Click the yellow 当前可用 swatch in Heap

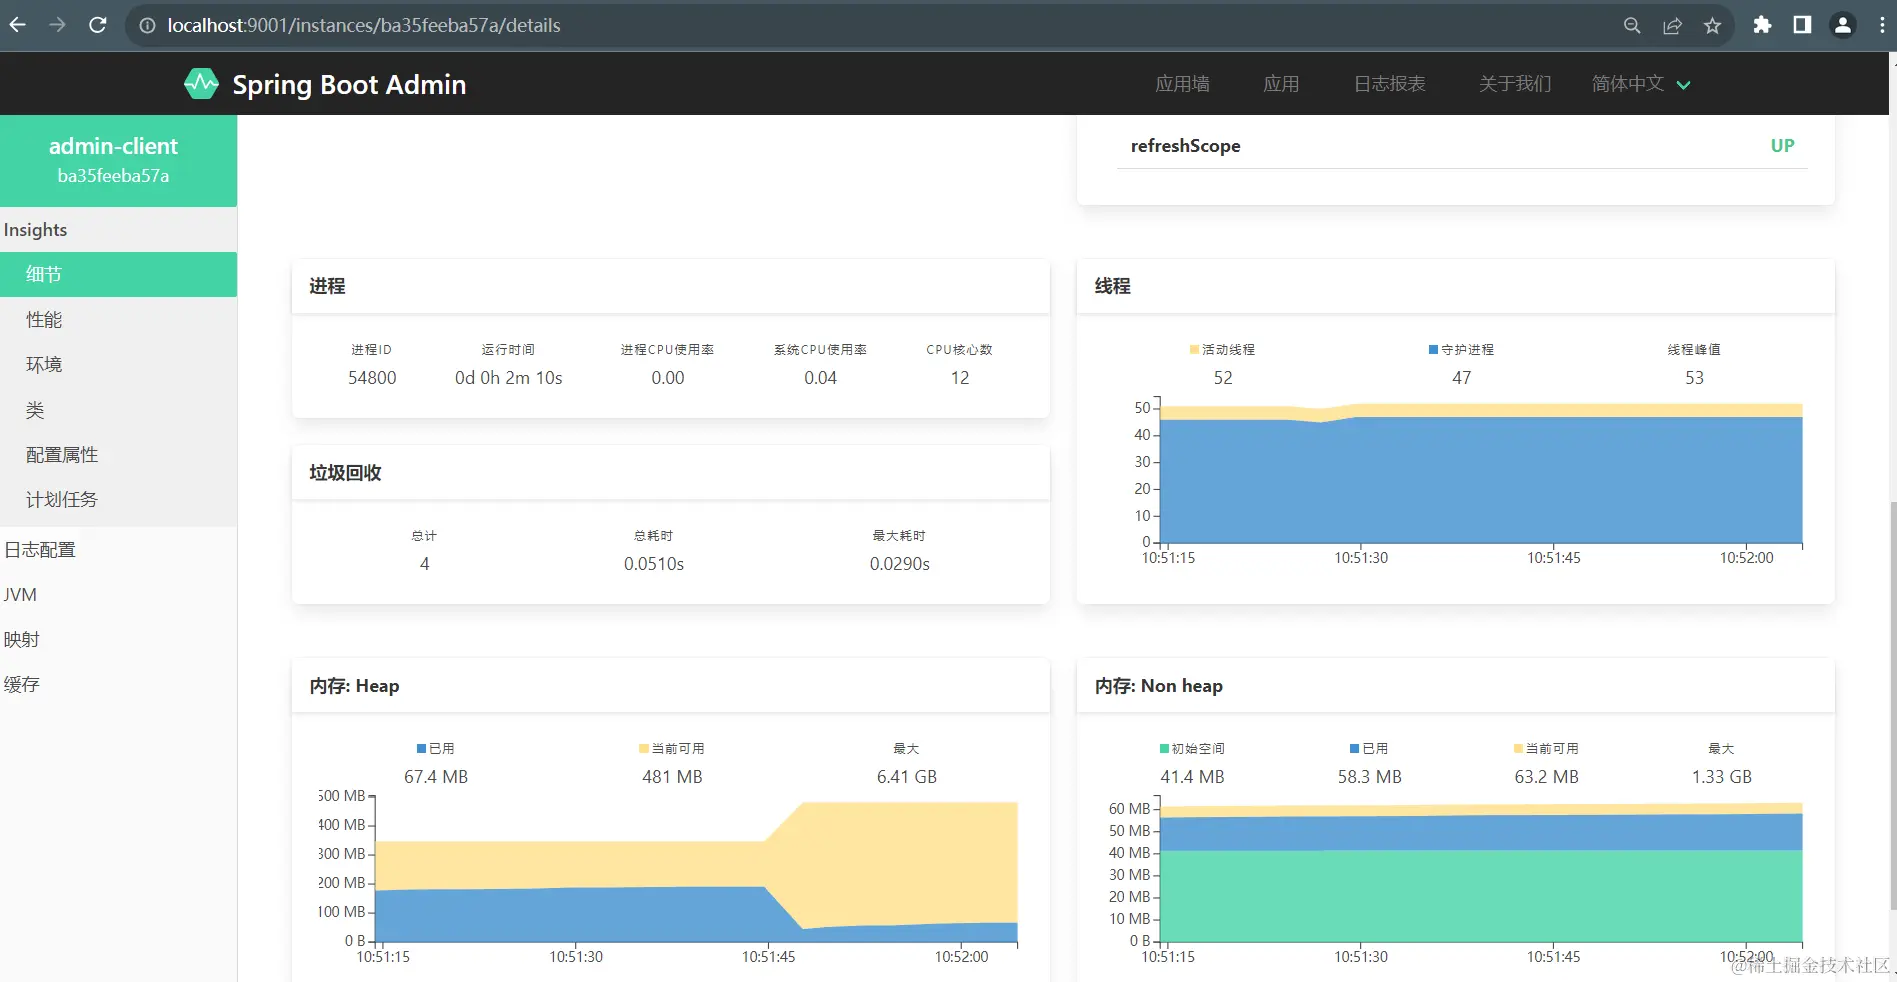point(644,748)
